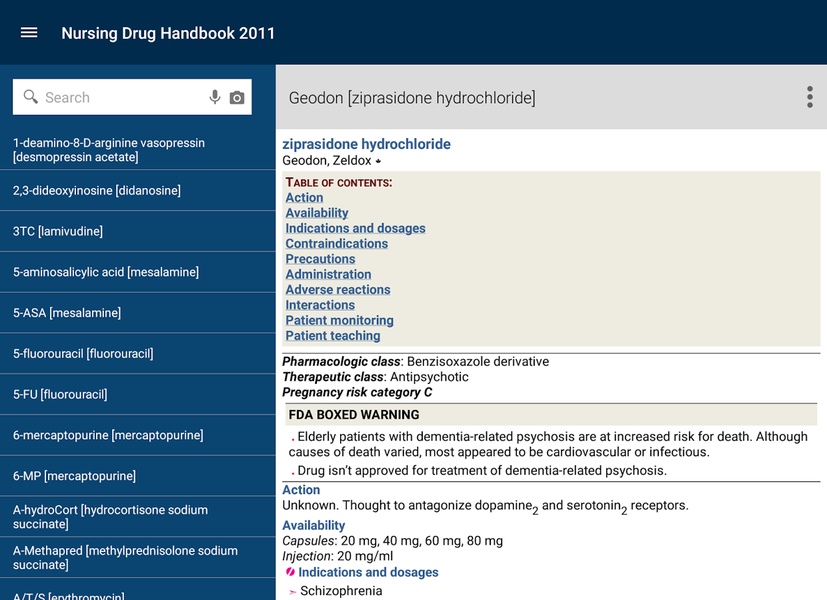Open Patient monitoring link
The height and width of the screenshot is (600, 827).
[339, 320]
